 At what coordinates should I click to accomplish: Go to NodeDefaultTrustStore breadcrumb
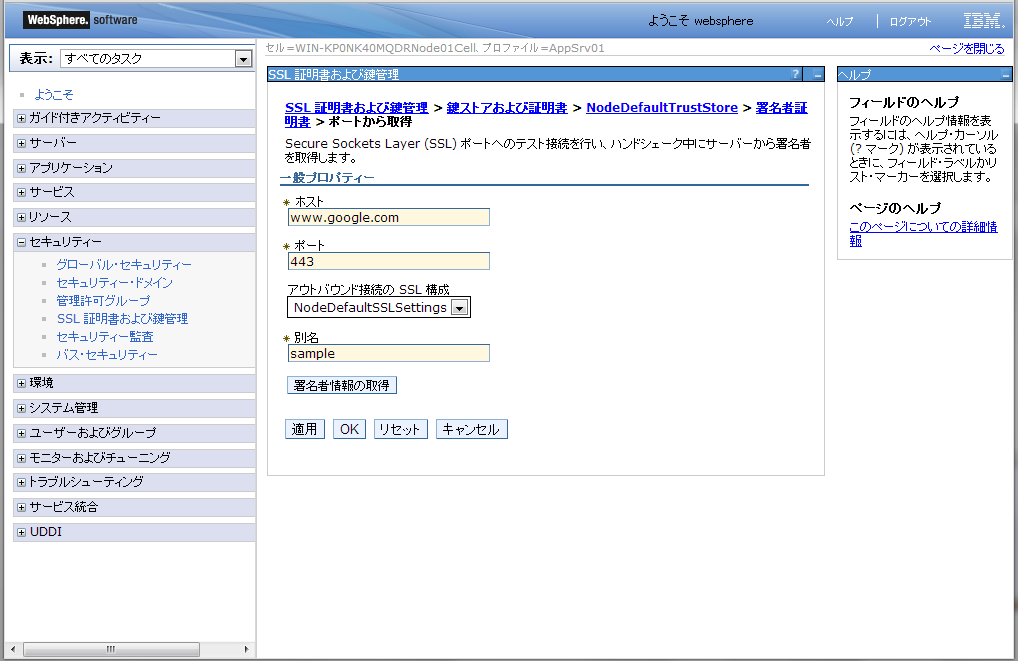tap(662, 108)
